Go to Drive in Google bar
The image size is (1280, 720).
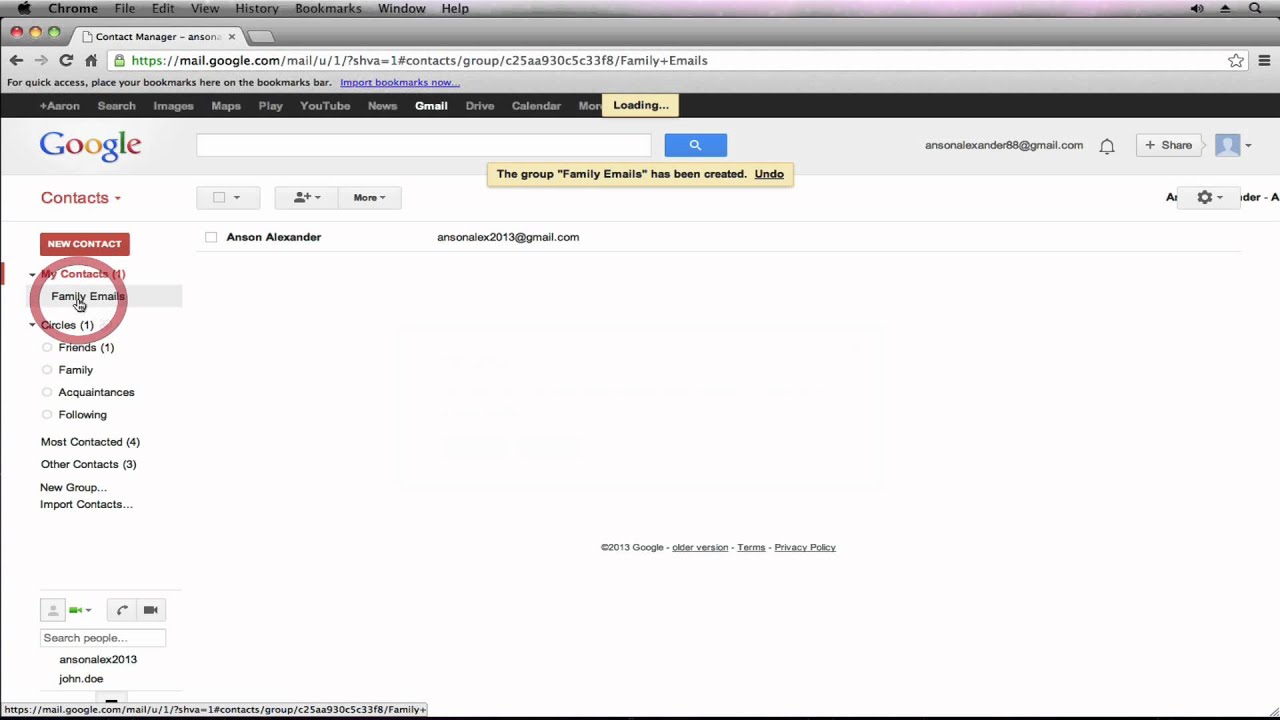(480, 105)
